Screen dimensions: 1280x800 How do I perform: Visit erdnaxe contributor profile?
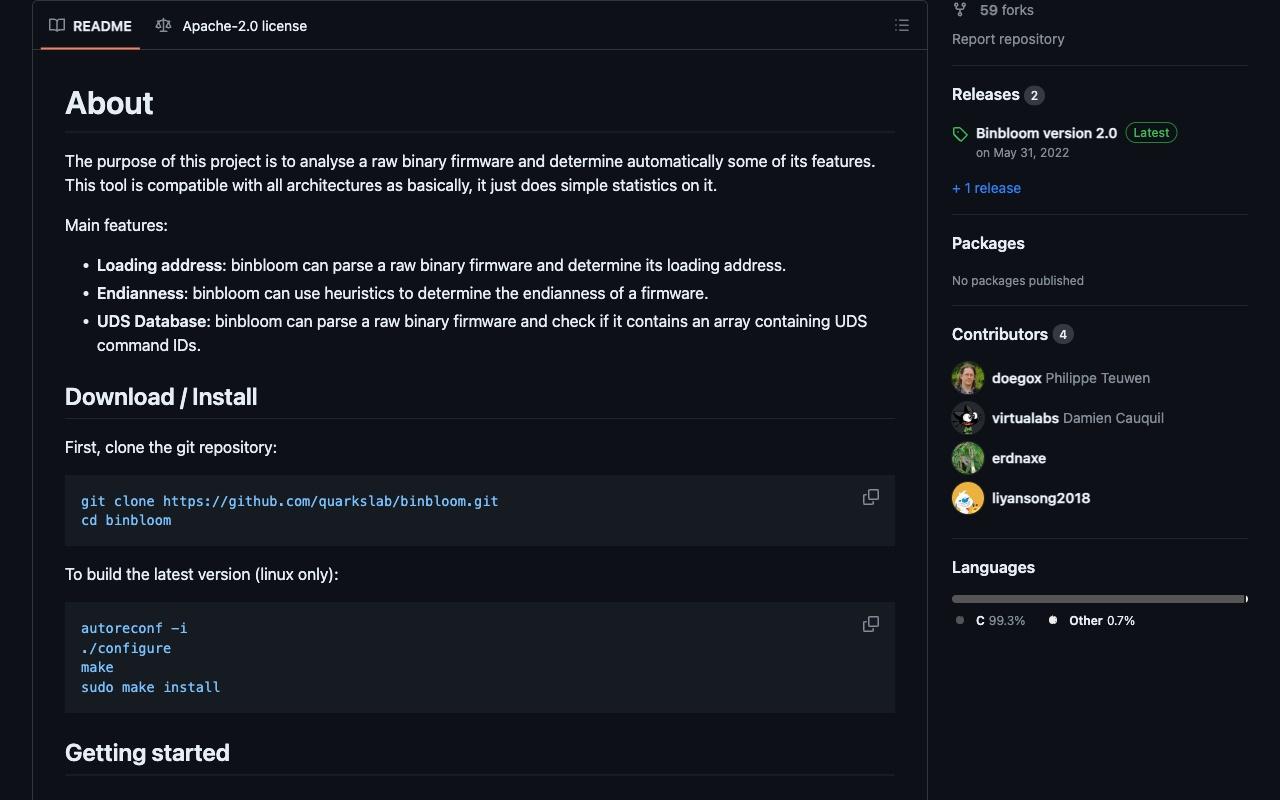click(x=1019, y=458)
